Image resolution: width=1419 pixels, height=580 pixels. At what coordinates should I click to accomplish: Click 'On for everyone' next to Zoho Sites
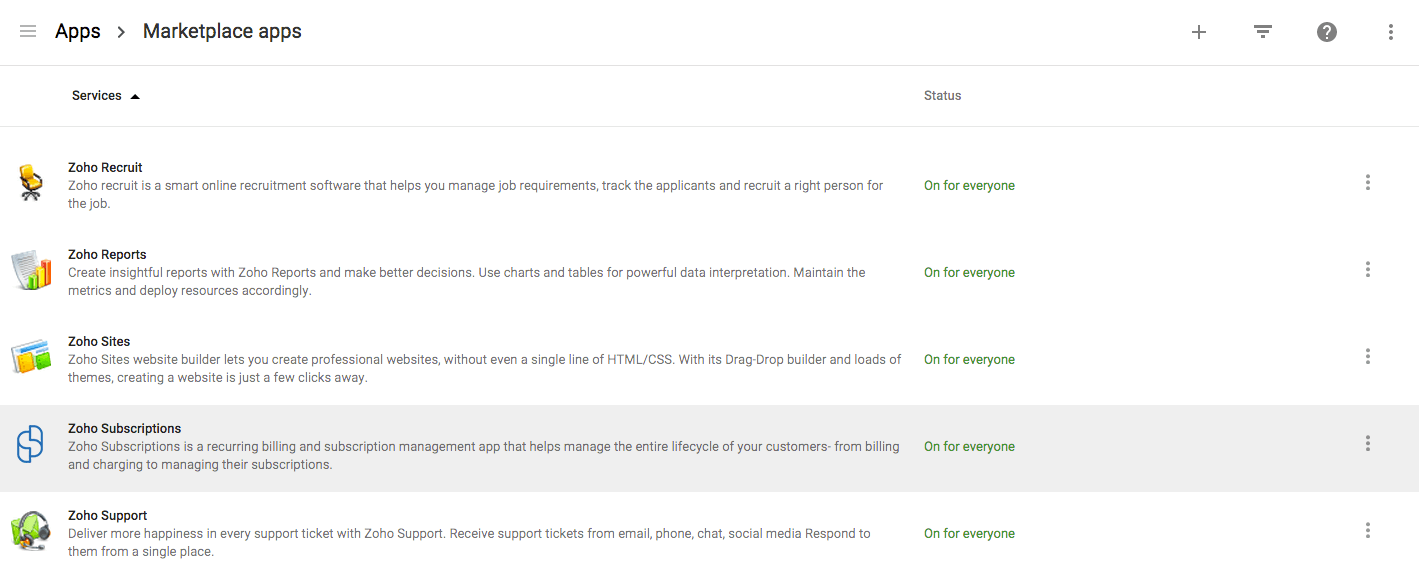pos(968,359)
